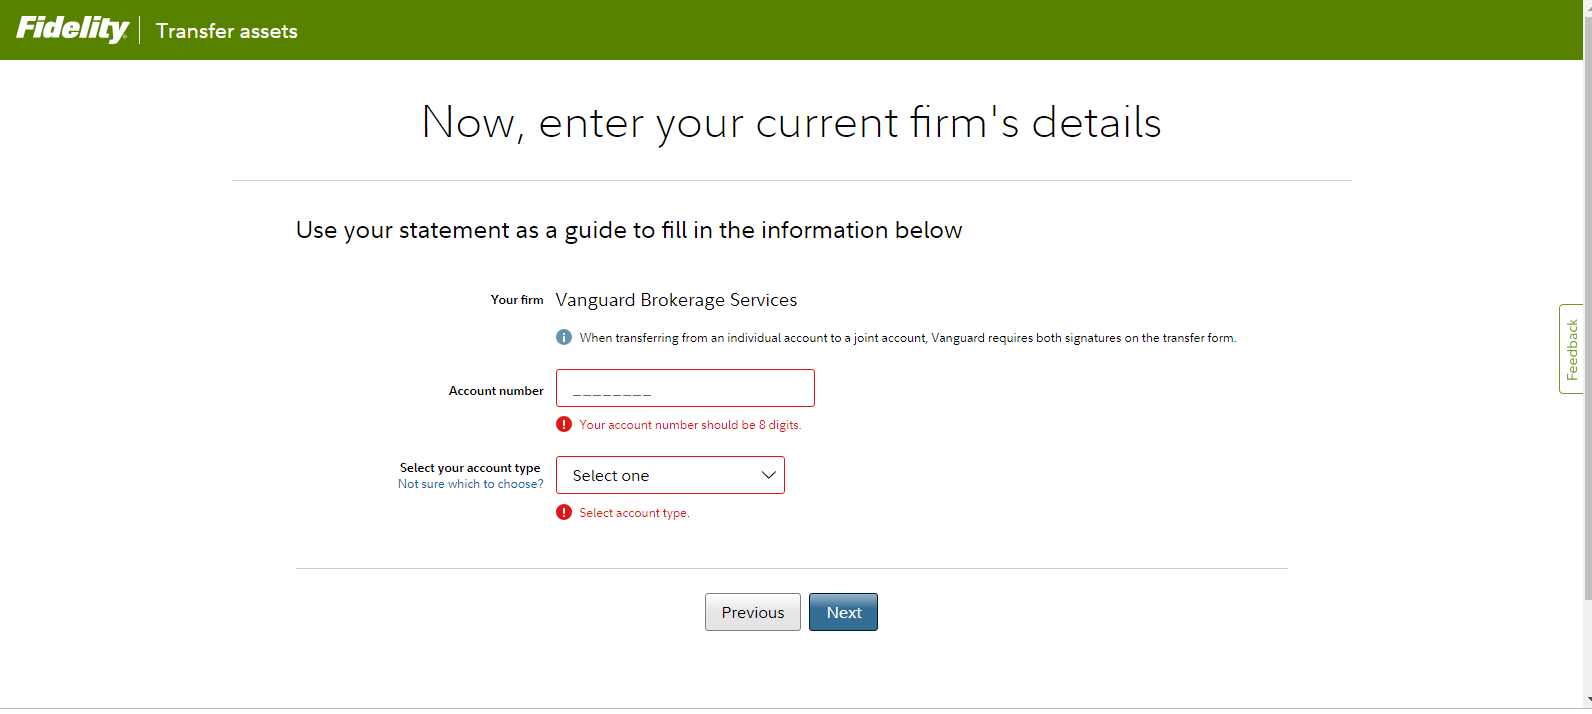Click the Transfer assets header title
Screen dimensions: 1592x714
pos(227,31)
